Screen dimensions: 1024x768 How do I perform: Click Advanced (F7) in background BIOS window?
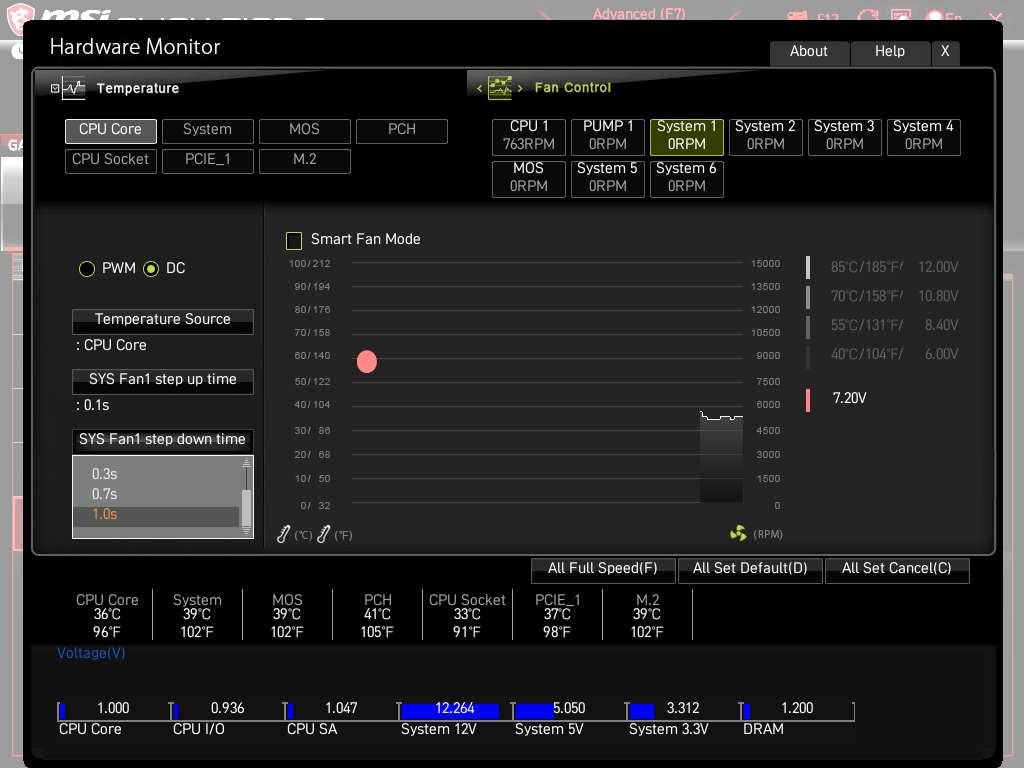tap(639, 14)
